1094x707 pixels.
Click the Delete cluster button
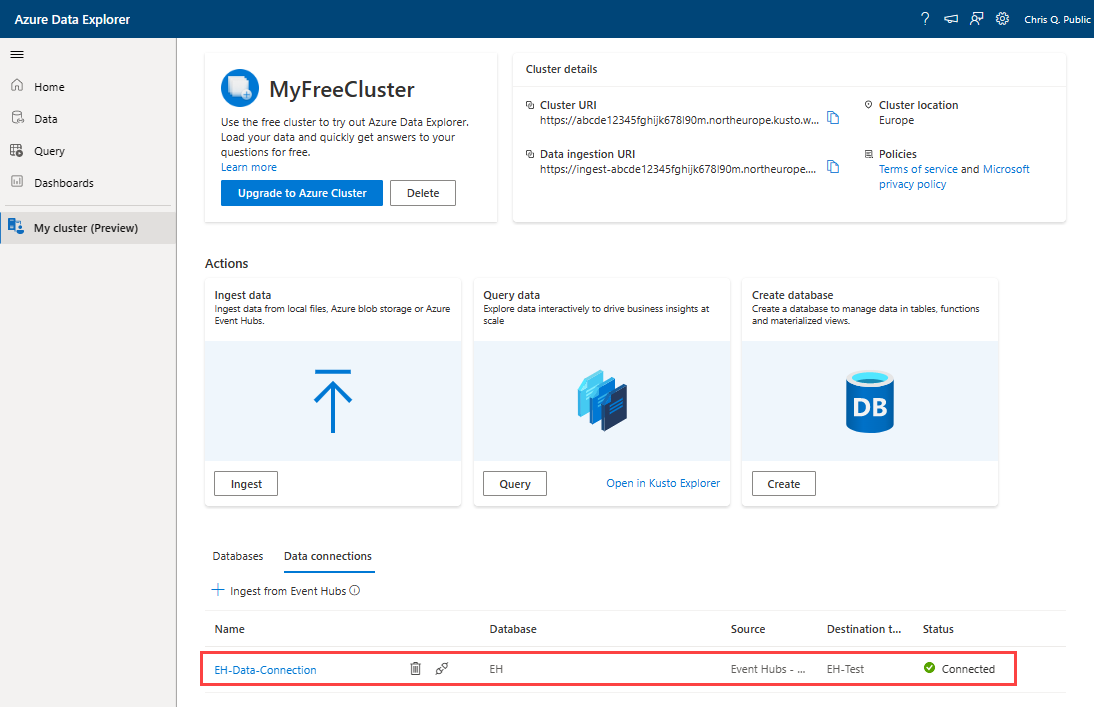point(423,193)
